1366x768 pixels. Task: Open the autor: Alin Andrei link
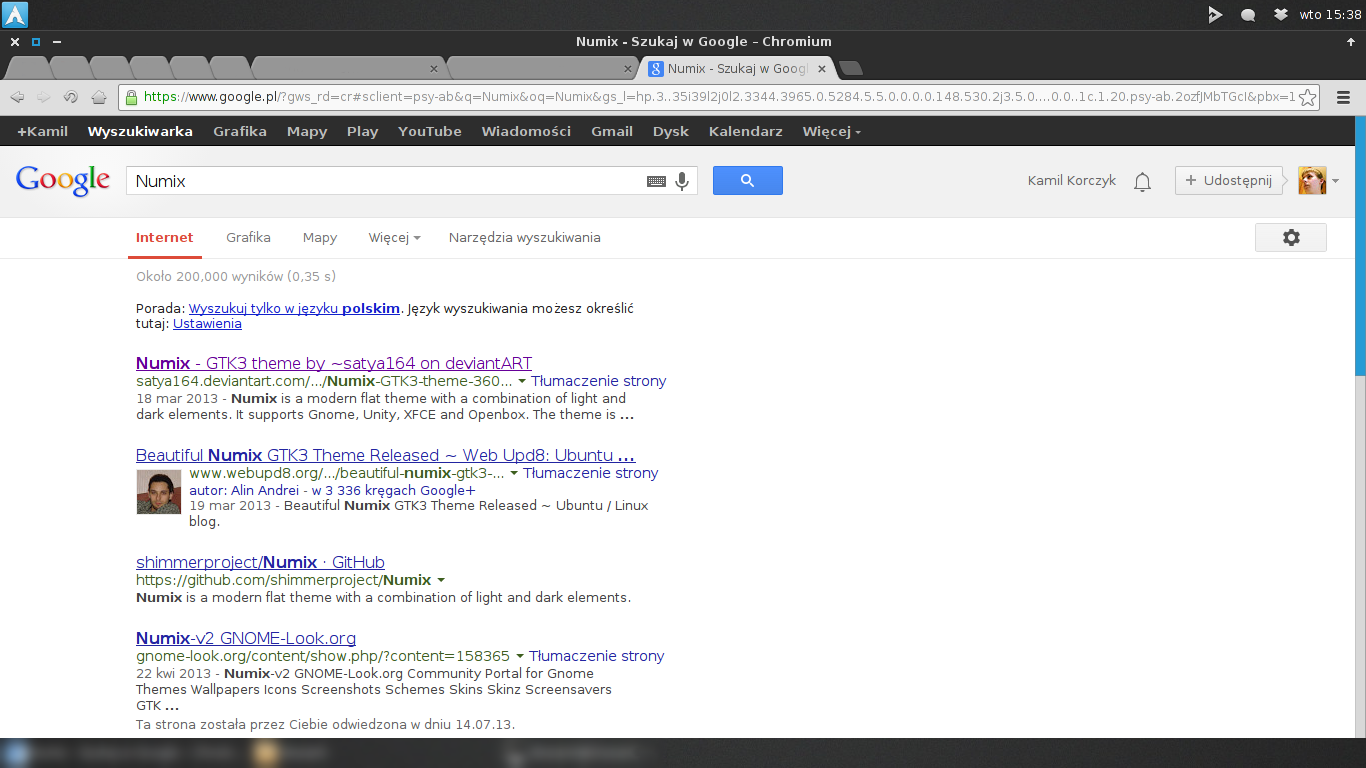click(x=245, y=490)
